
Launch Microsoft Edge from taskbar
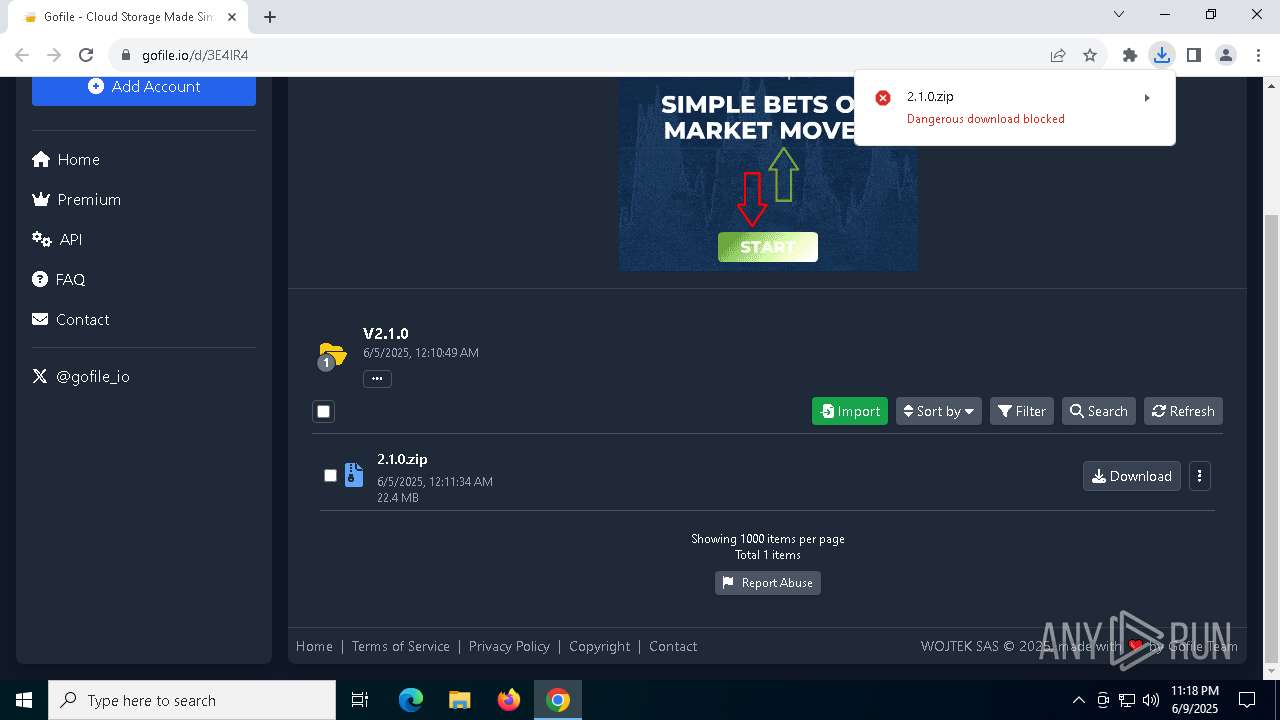[x=411, y=700]
